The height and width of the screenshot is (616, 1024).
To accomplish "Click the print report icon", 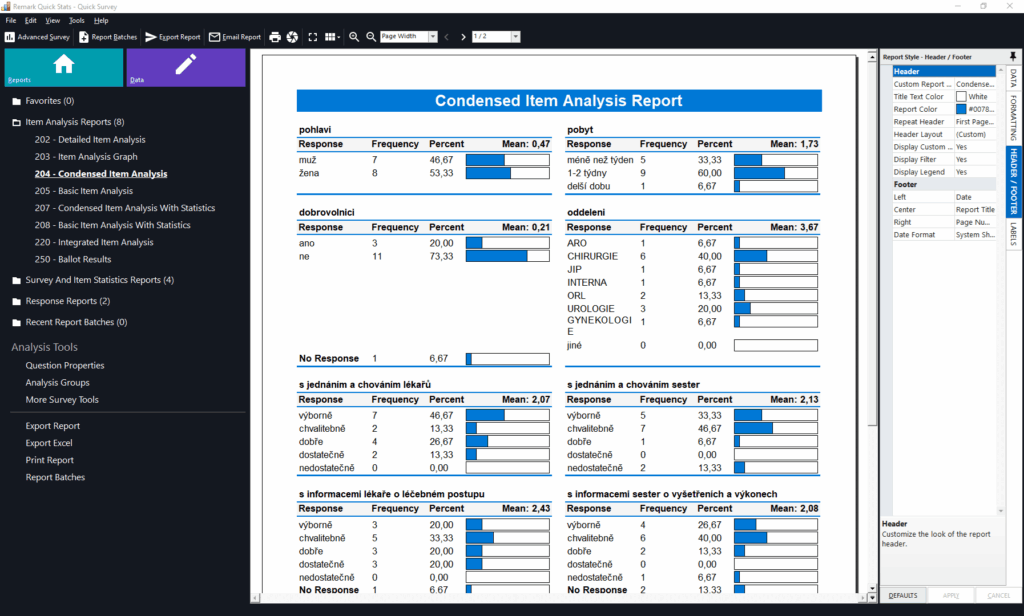I will click(x=275, y=37).
